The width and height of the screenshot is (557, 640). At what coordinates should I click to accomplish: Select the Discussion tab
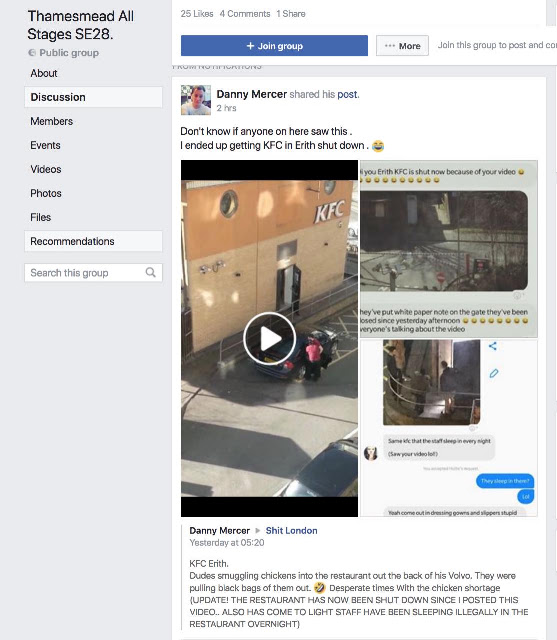93,97
